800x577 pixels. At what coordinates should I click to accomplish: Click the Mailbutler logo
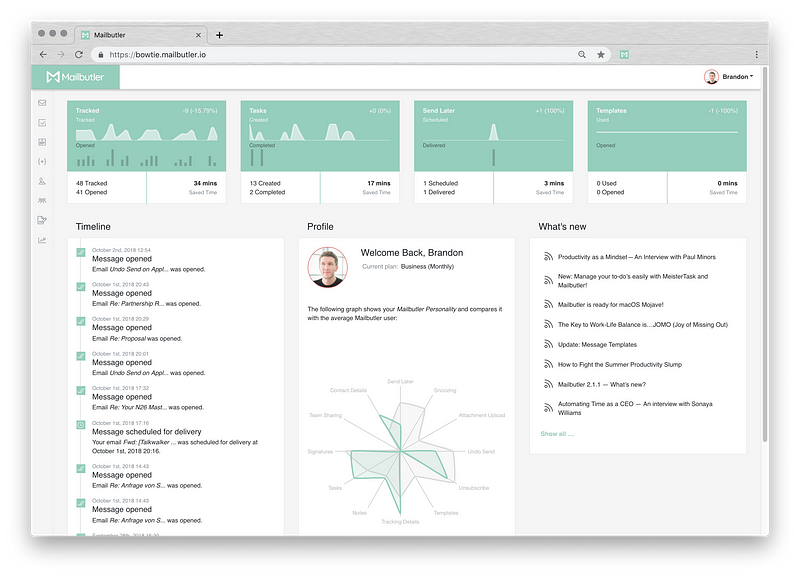tap(76, 77)
